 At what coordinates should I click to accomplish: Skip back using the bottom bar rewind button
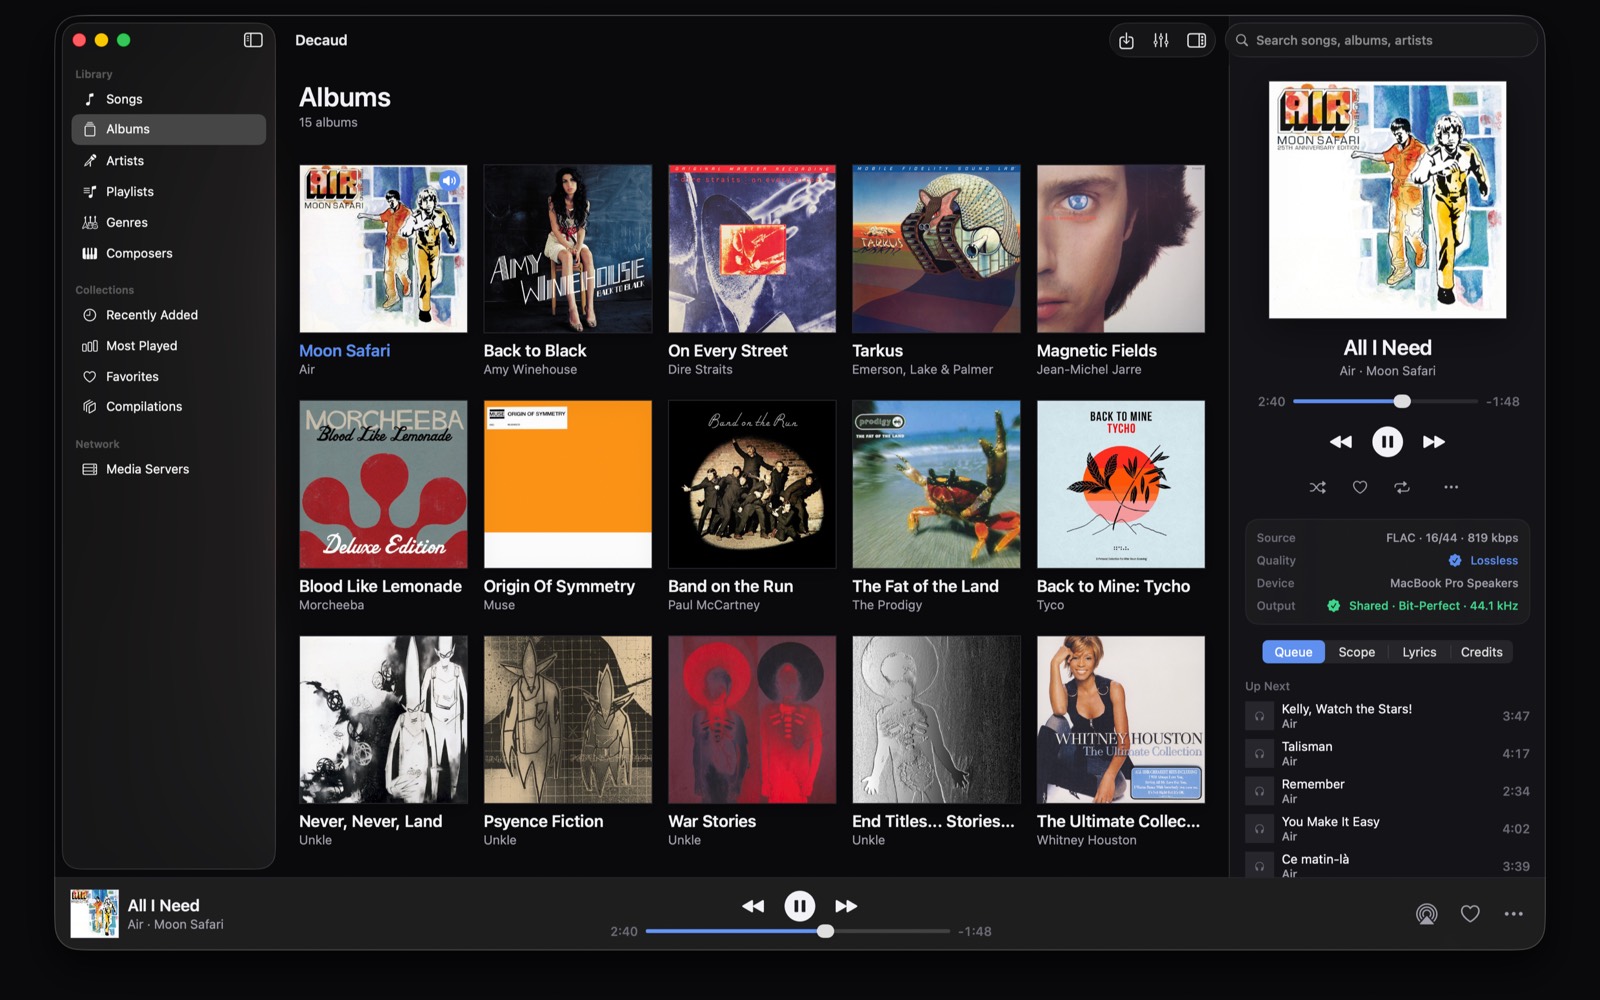click(753, 906)
